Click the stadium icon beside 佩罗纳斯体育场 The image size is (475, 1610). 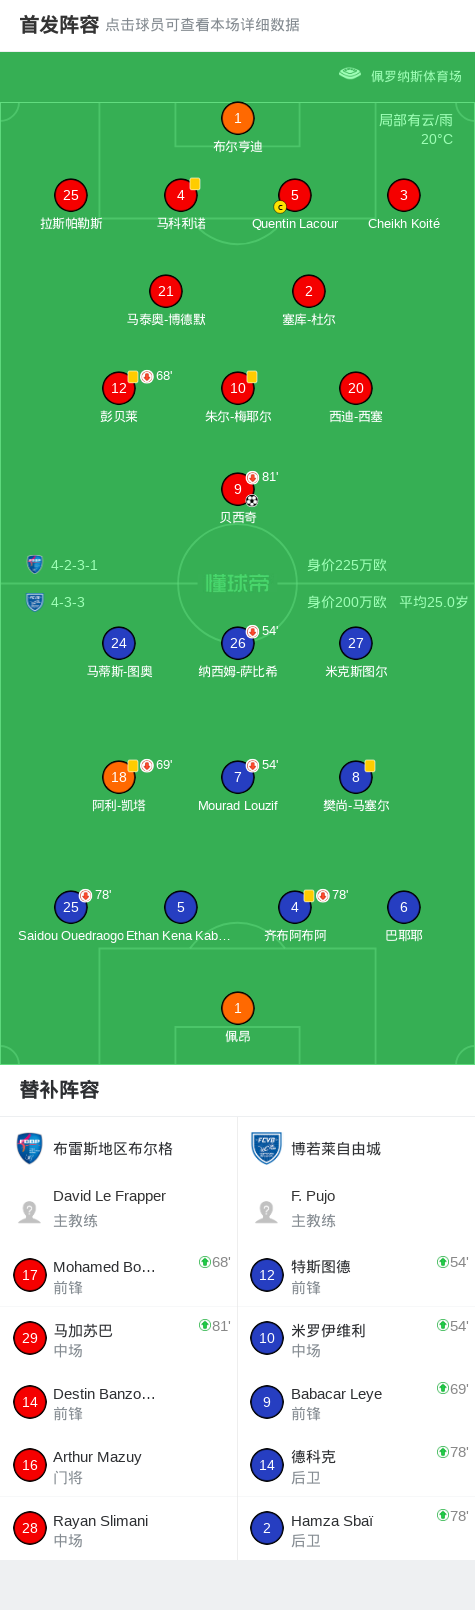349,73
